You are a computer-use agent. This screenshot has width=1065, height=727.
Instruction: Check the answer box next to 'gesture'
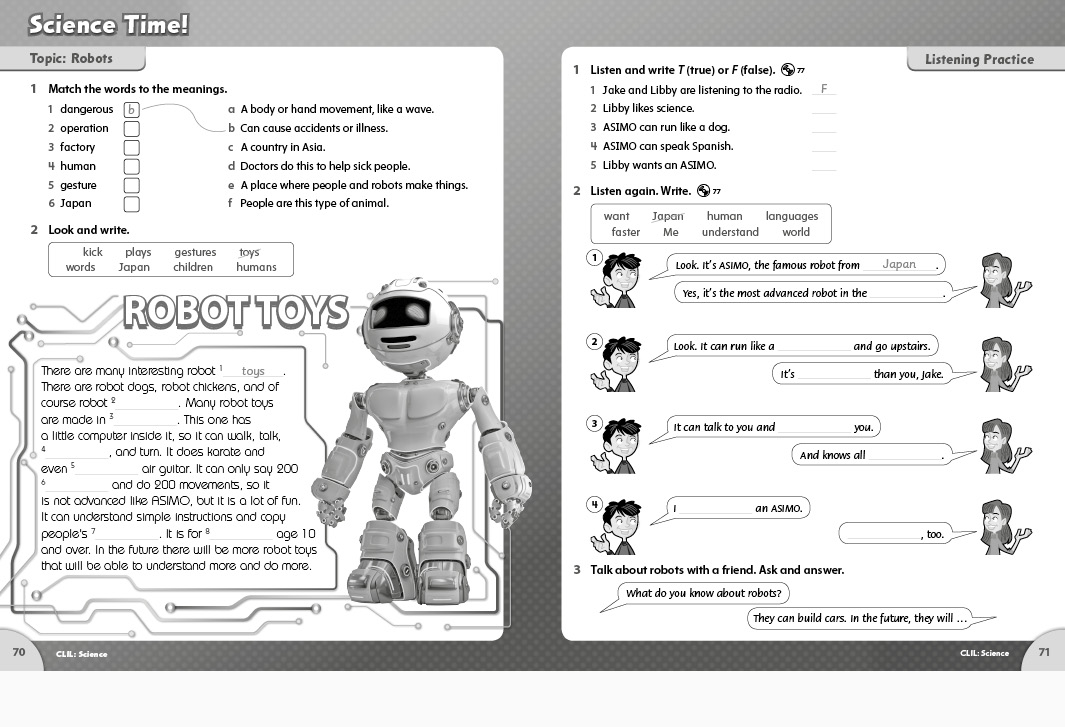click(132, 185)
